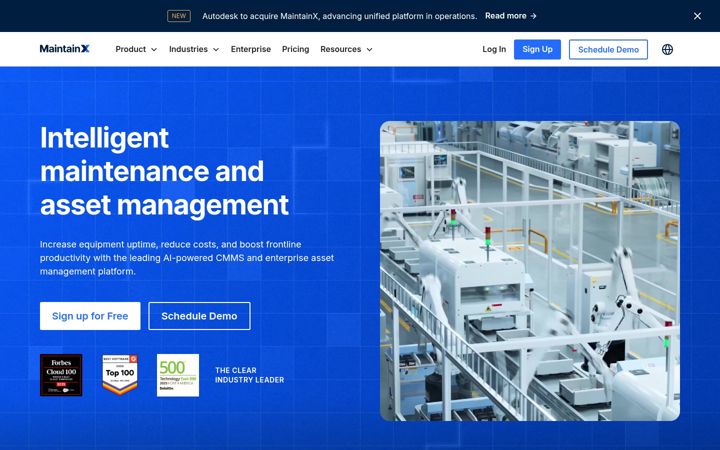Click the Log In link
The width and height of the screenshot is (720, 450).
point(494,49)
